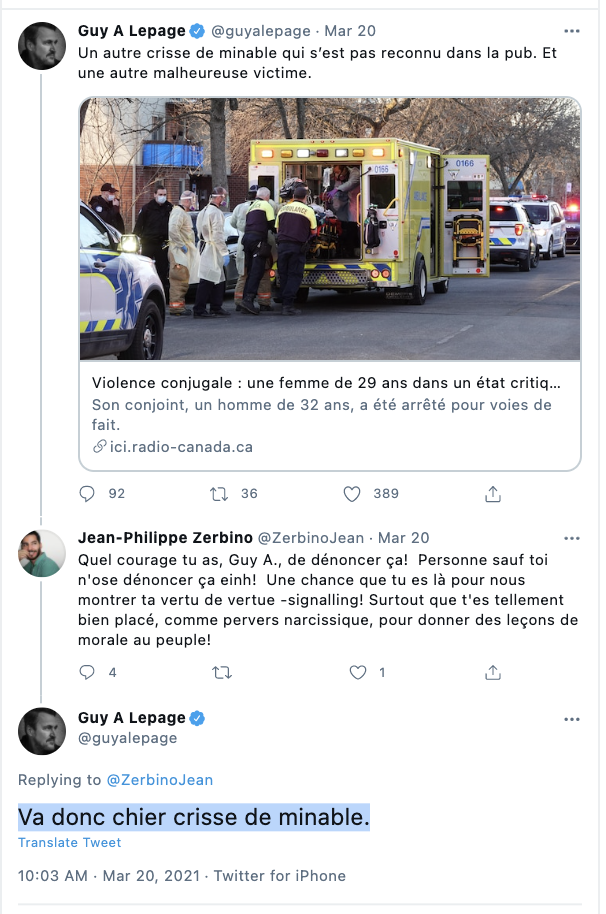Like the tweet with 389 likes
This screenshot has height=914, width=606.
coord(352,494)
